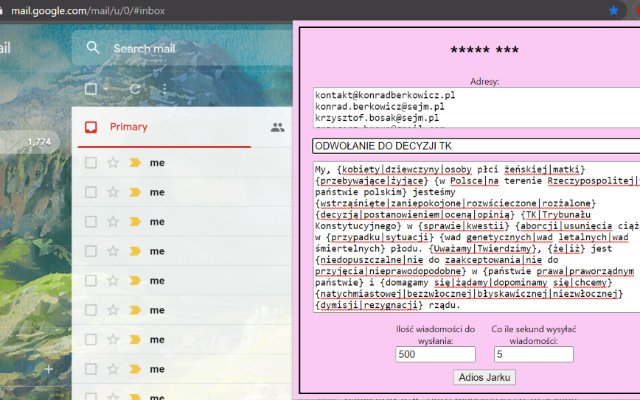The width and height of the screenshot is (640, 400).
Task: Star the third email from me
Action: point(113,222)
